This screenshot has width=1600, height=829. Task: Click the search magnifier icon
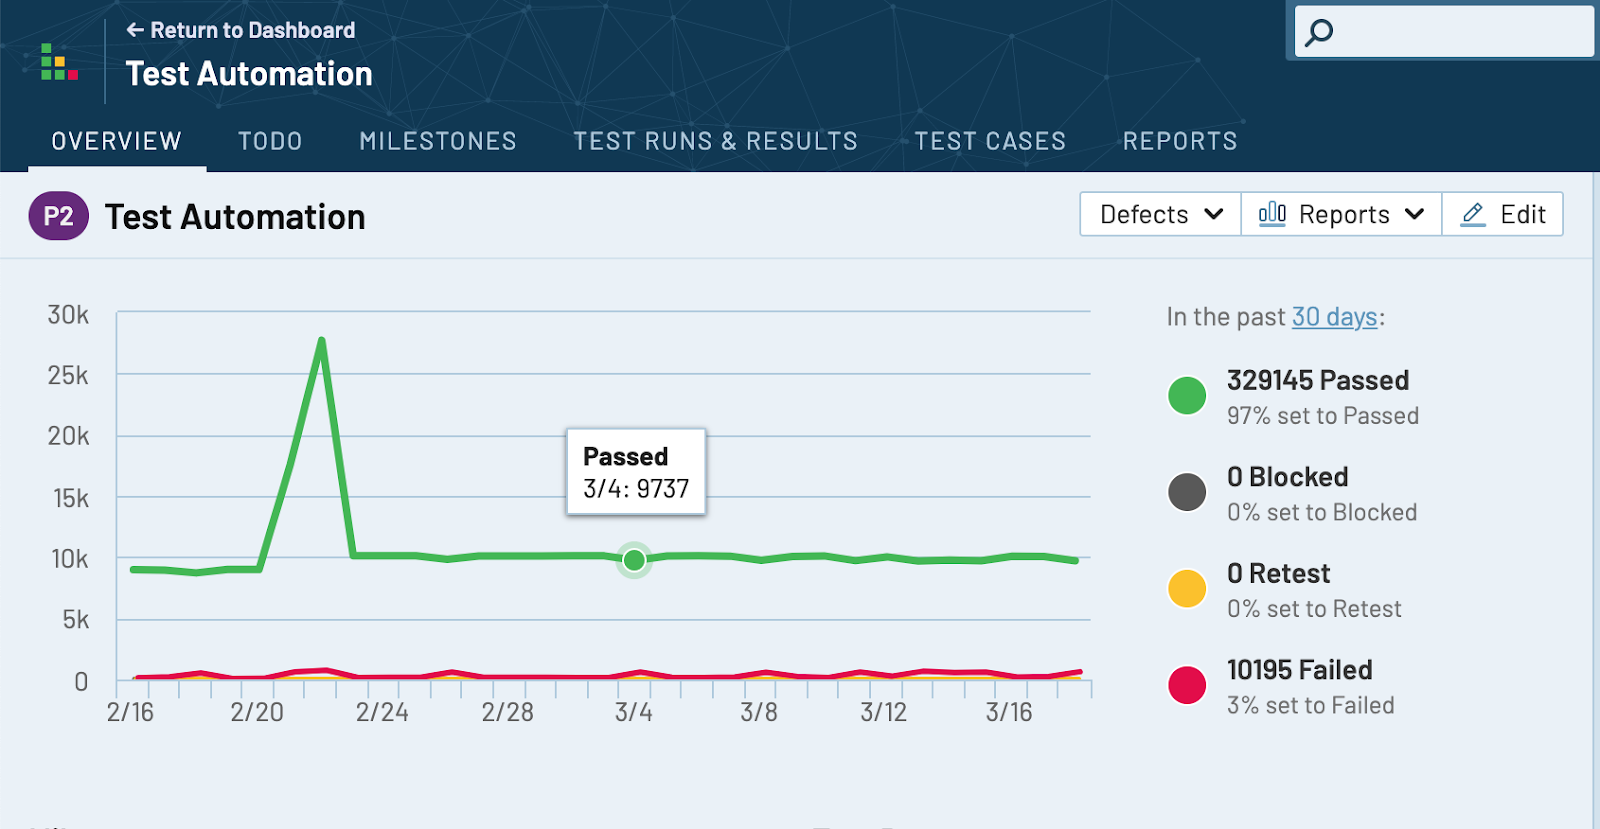click(1319, 33)
